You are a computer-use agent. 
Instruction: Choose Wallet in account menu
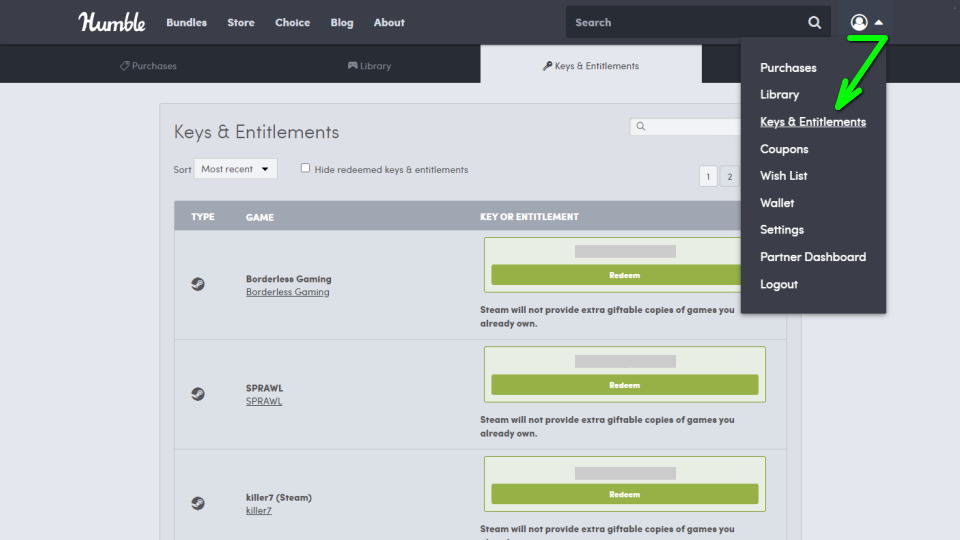pos(776,203)
